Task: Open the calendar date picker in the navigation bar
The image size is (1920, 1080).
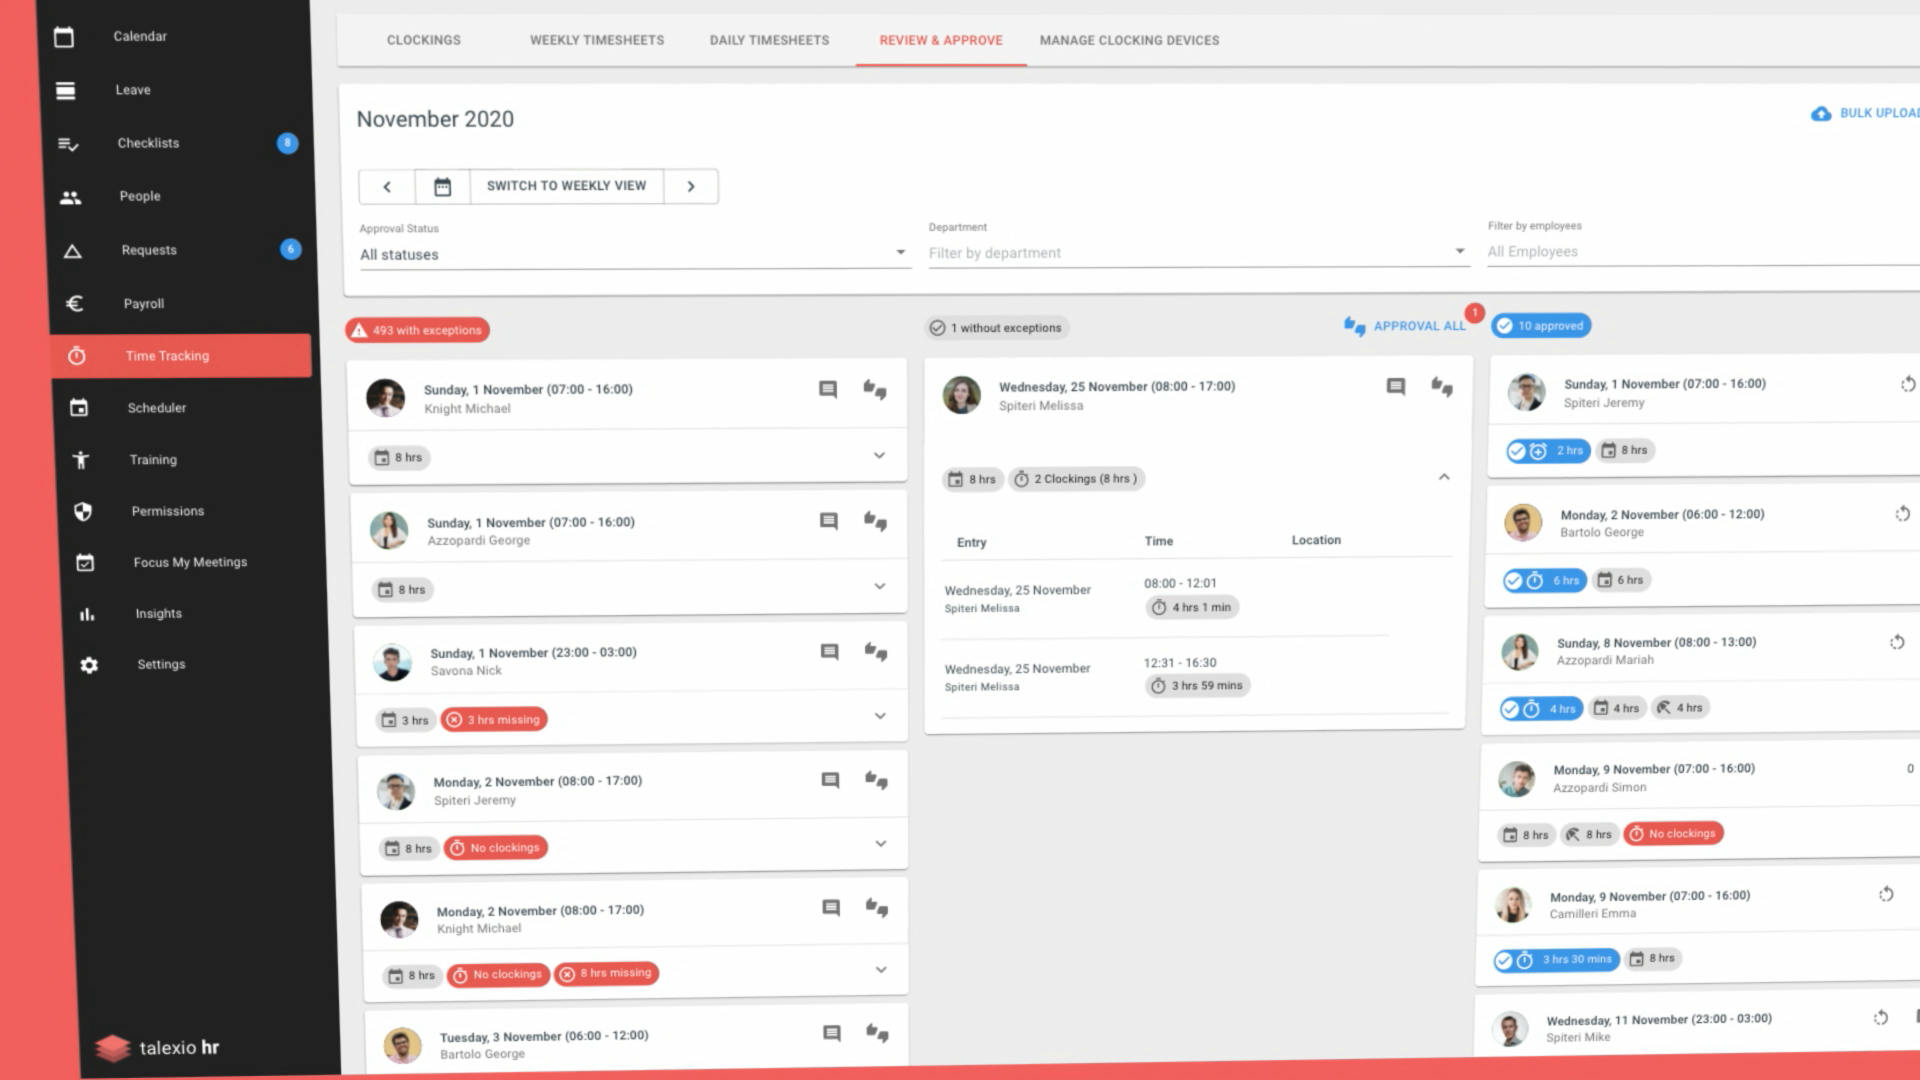Action: pos(441,186)
